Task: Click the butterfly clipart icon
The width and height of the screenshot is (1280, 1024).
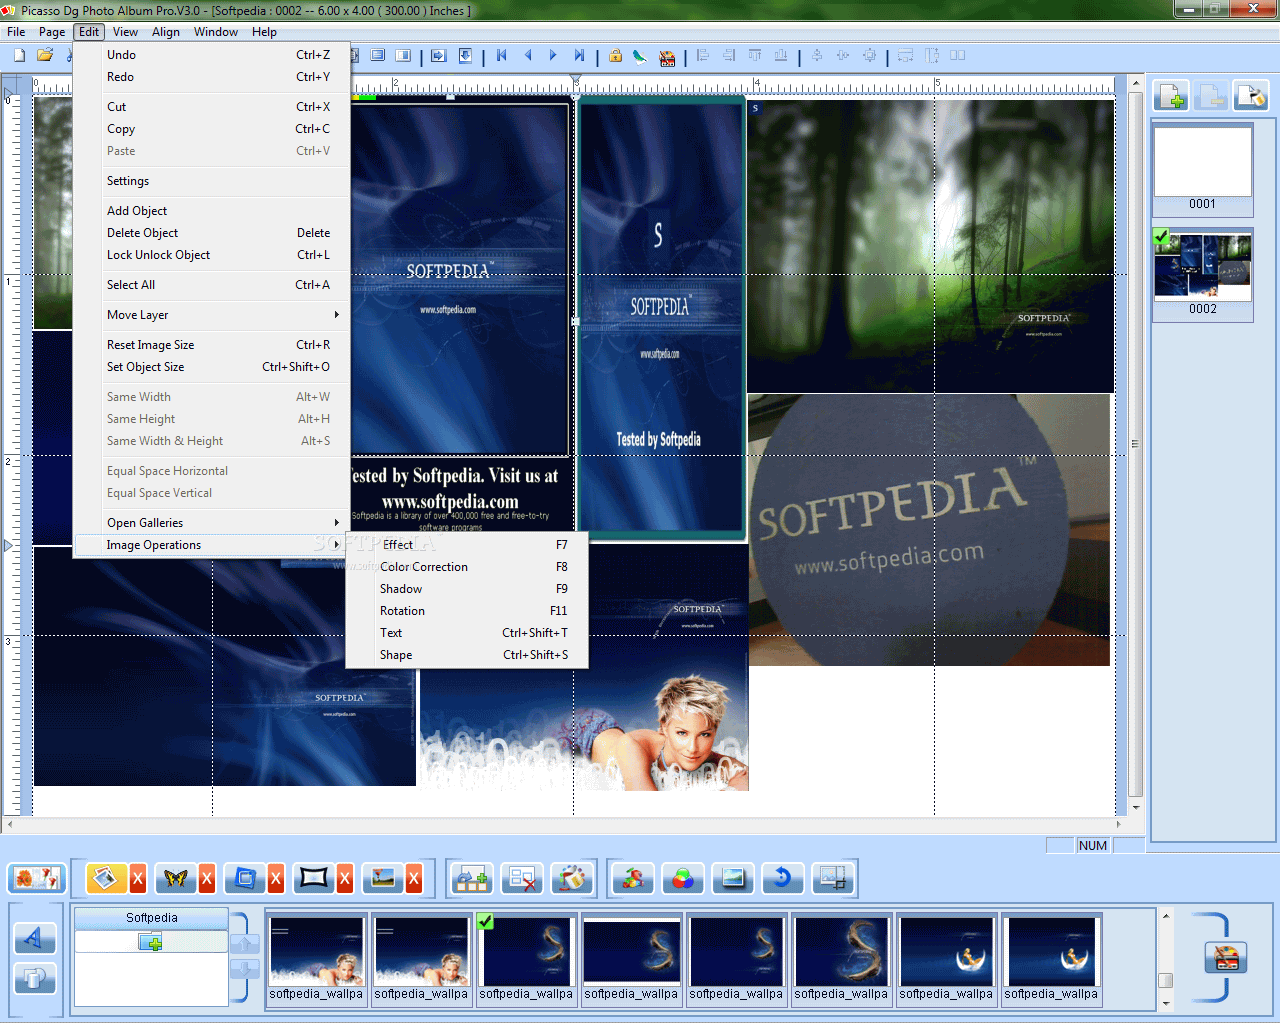Action: click(x=176, y=878)
